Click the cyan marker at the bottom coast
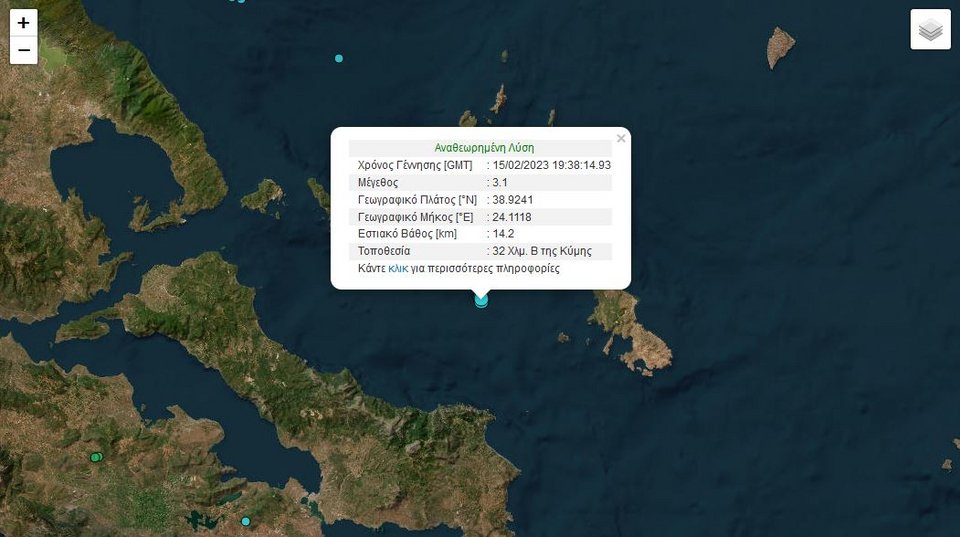The width and height of the screenshot is (960, 537). 245,521
